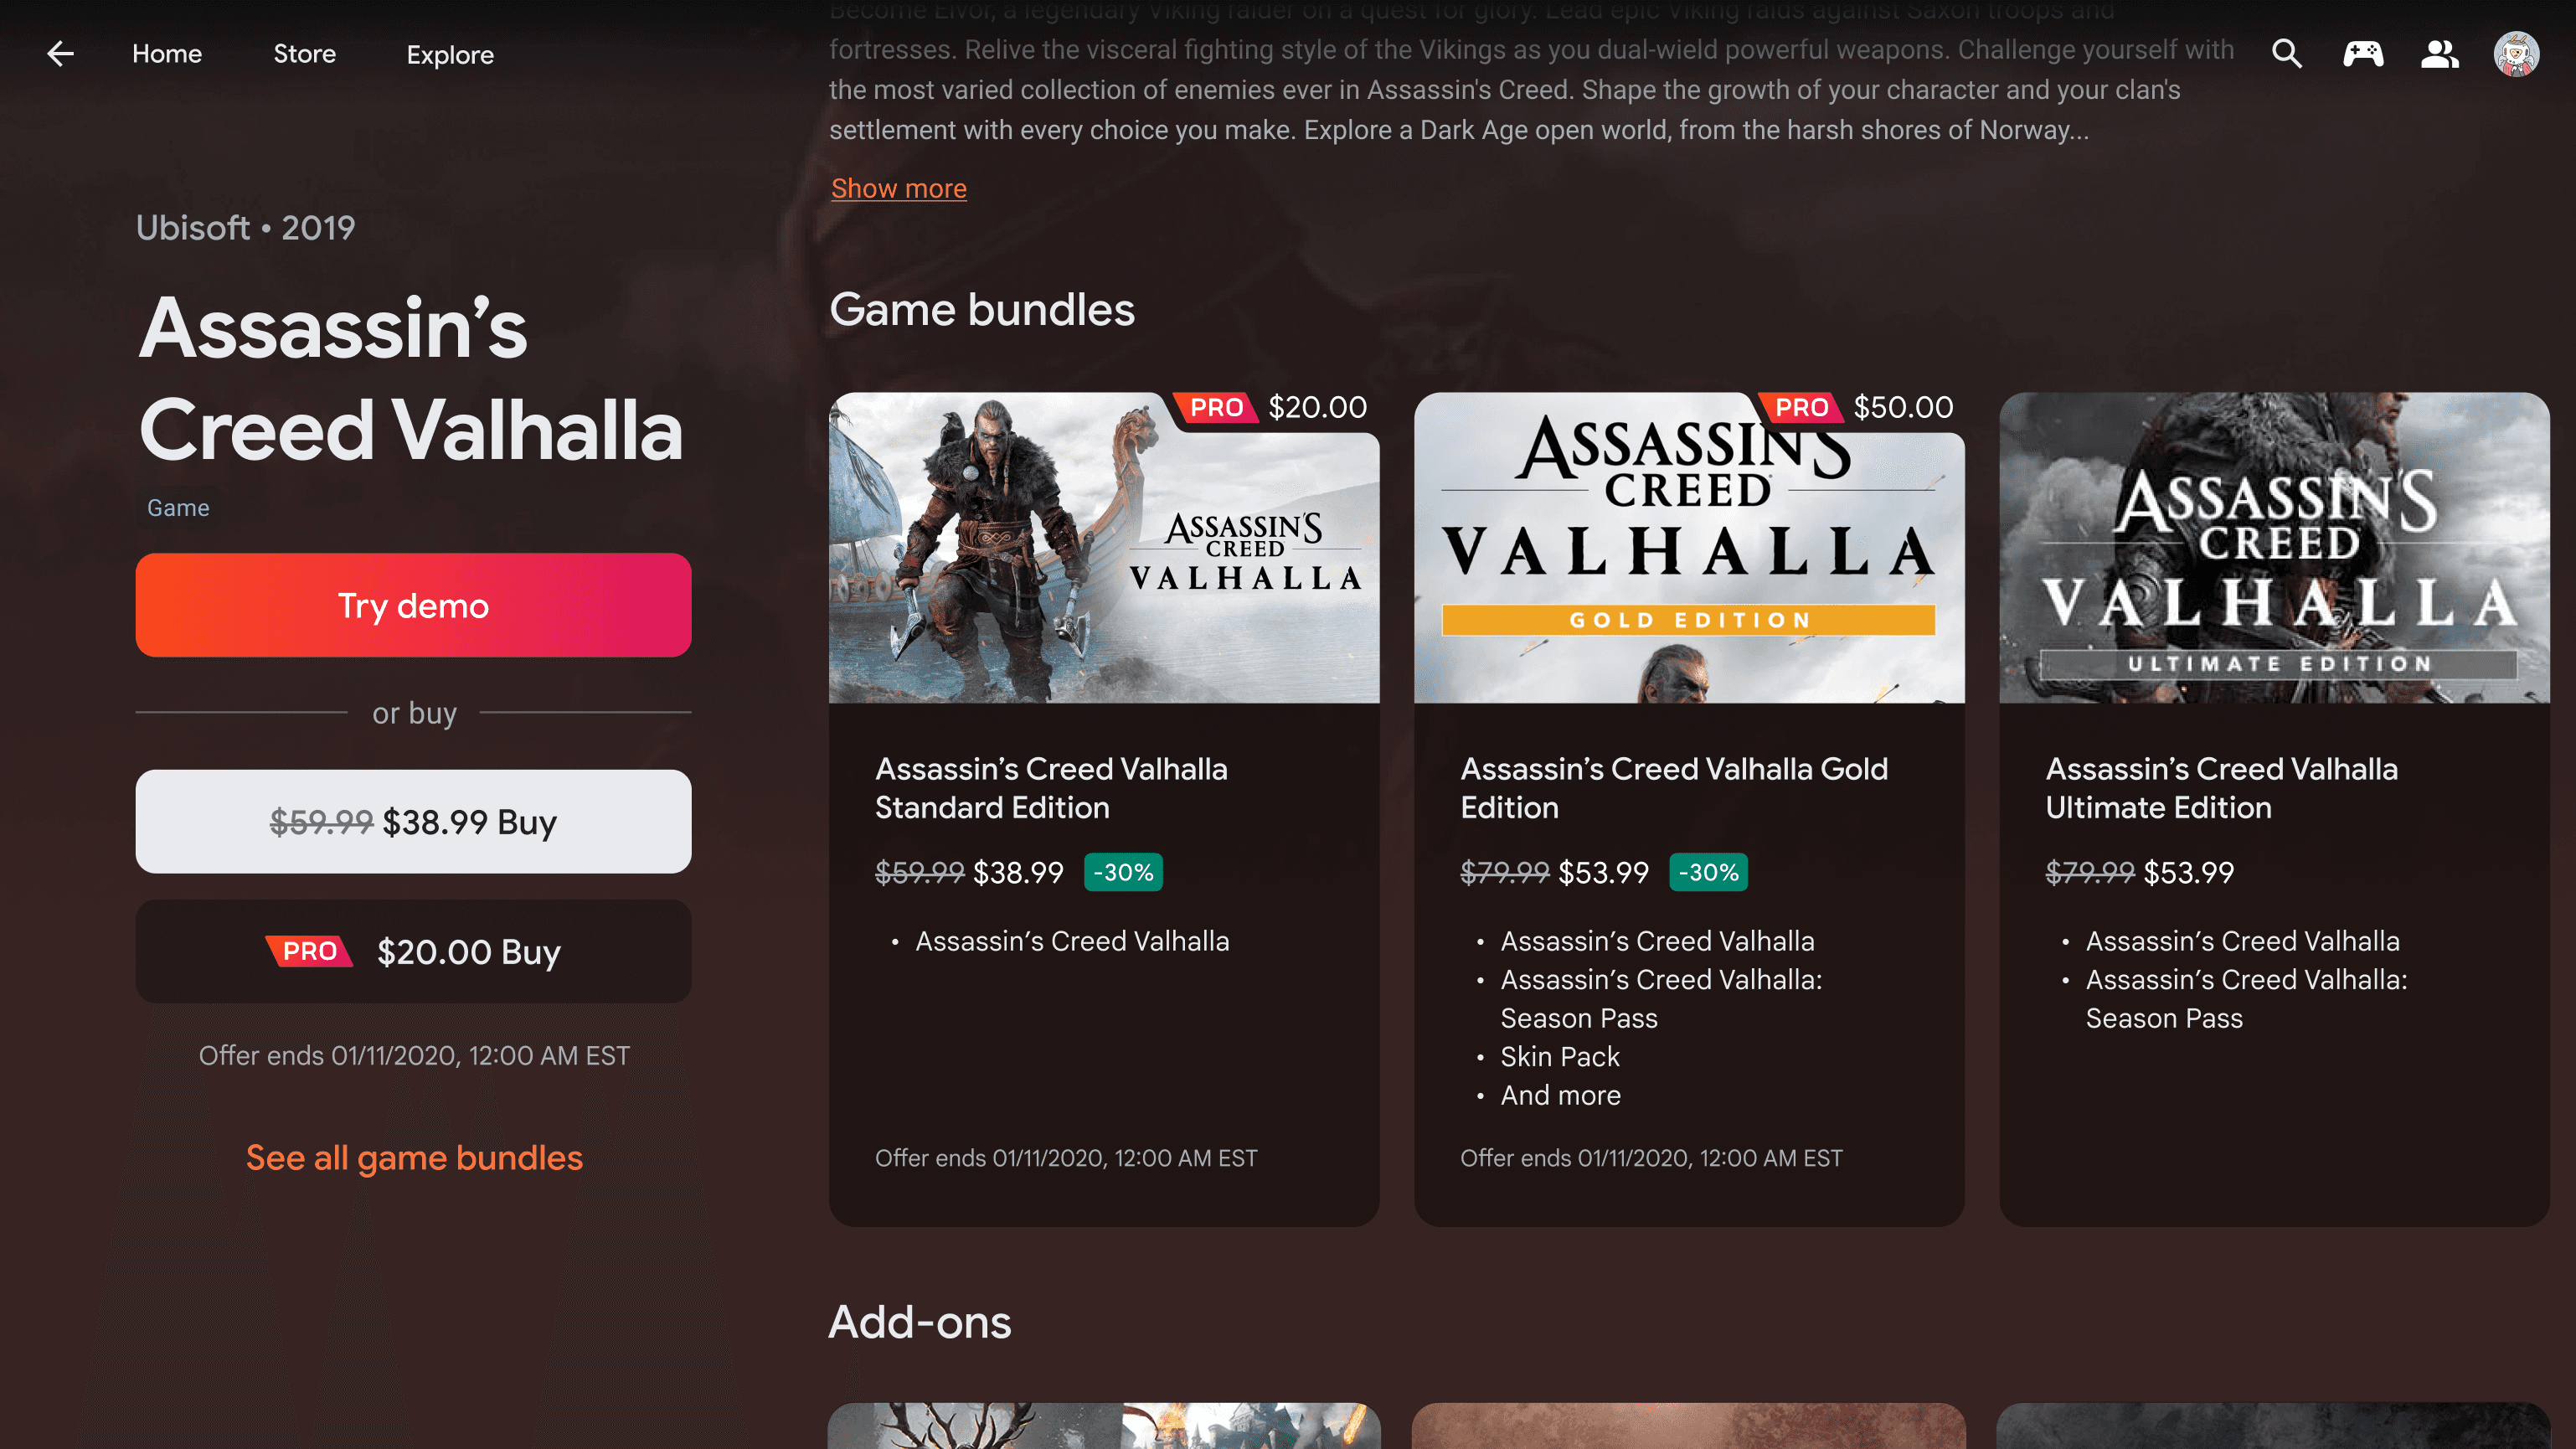Image resolution: width=2576 pixels, height=1449 pixels.
Task: Click PRO badge on Standard Edition card
Action: [1216, 407]
